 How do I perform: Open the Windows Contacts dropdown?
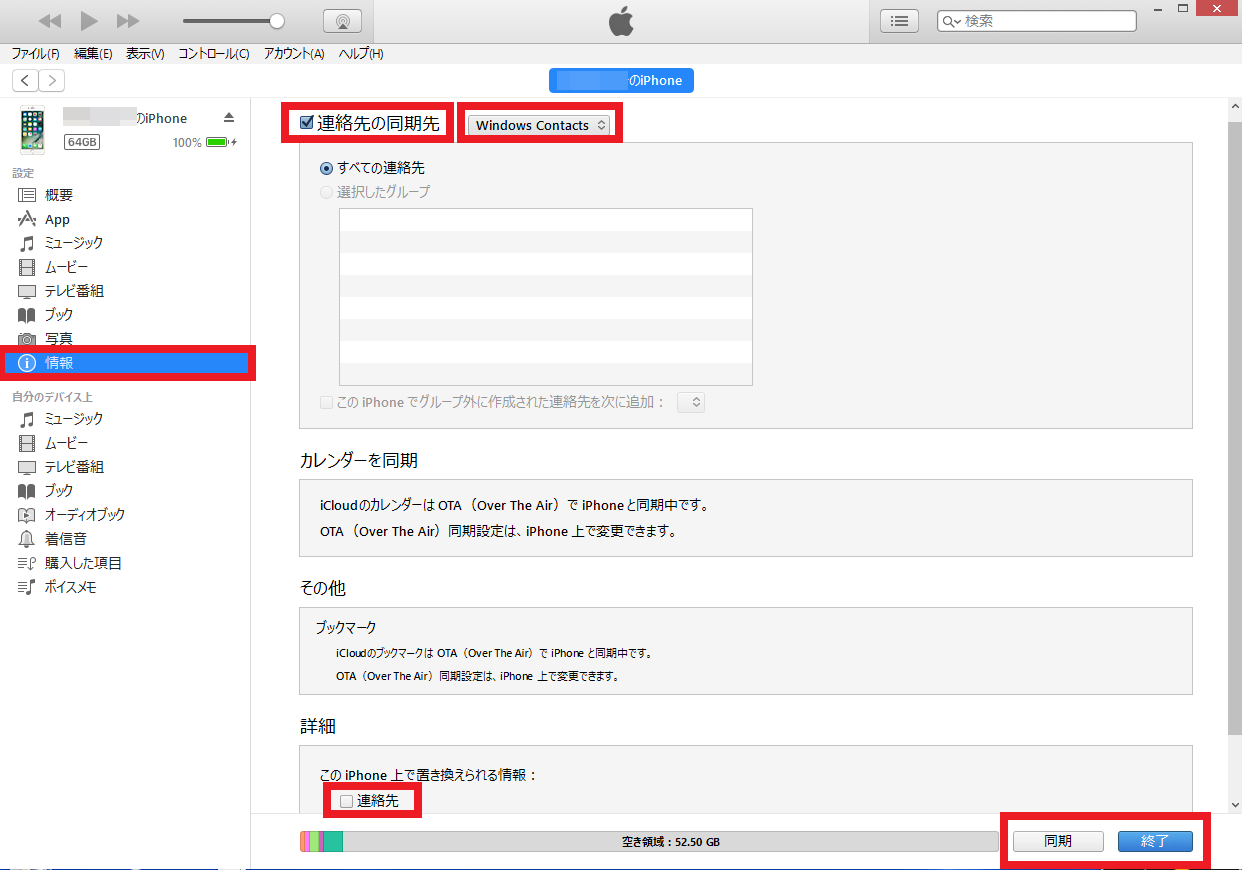(x=539, y=125)
